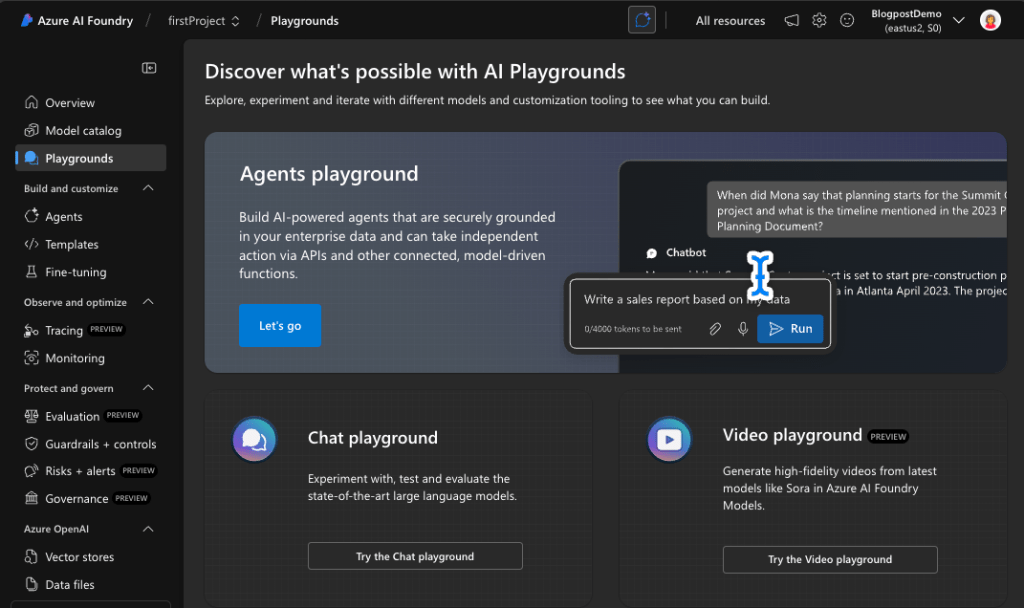Open Model catalog in sidebar
This screenshot has height=608, width=1024.
pyautogui.click(x=83, y=131)
